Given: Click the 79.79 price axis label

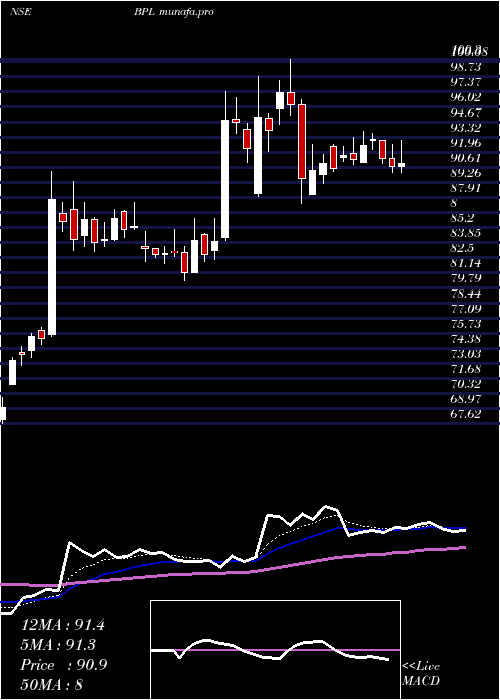Looking at the screenshot, I should point(466,279).
